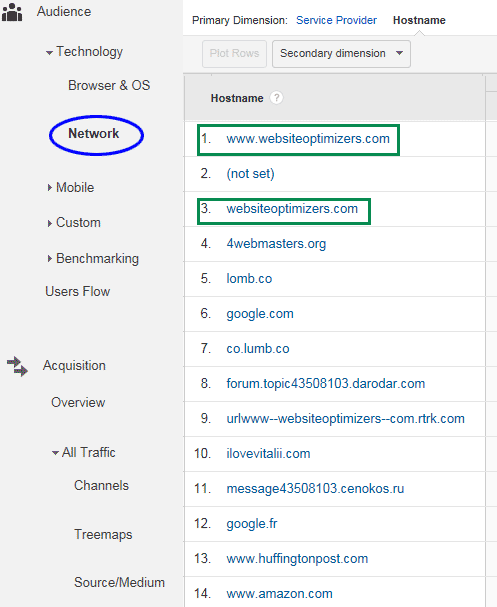Screen dimensions: 497x607
Task: Open the Audience section
Action: click(64, 12)
